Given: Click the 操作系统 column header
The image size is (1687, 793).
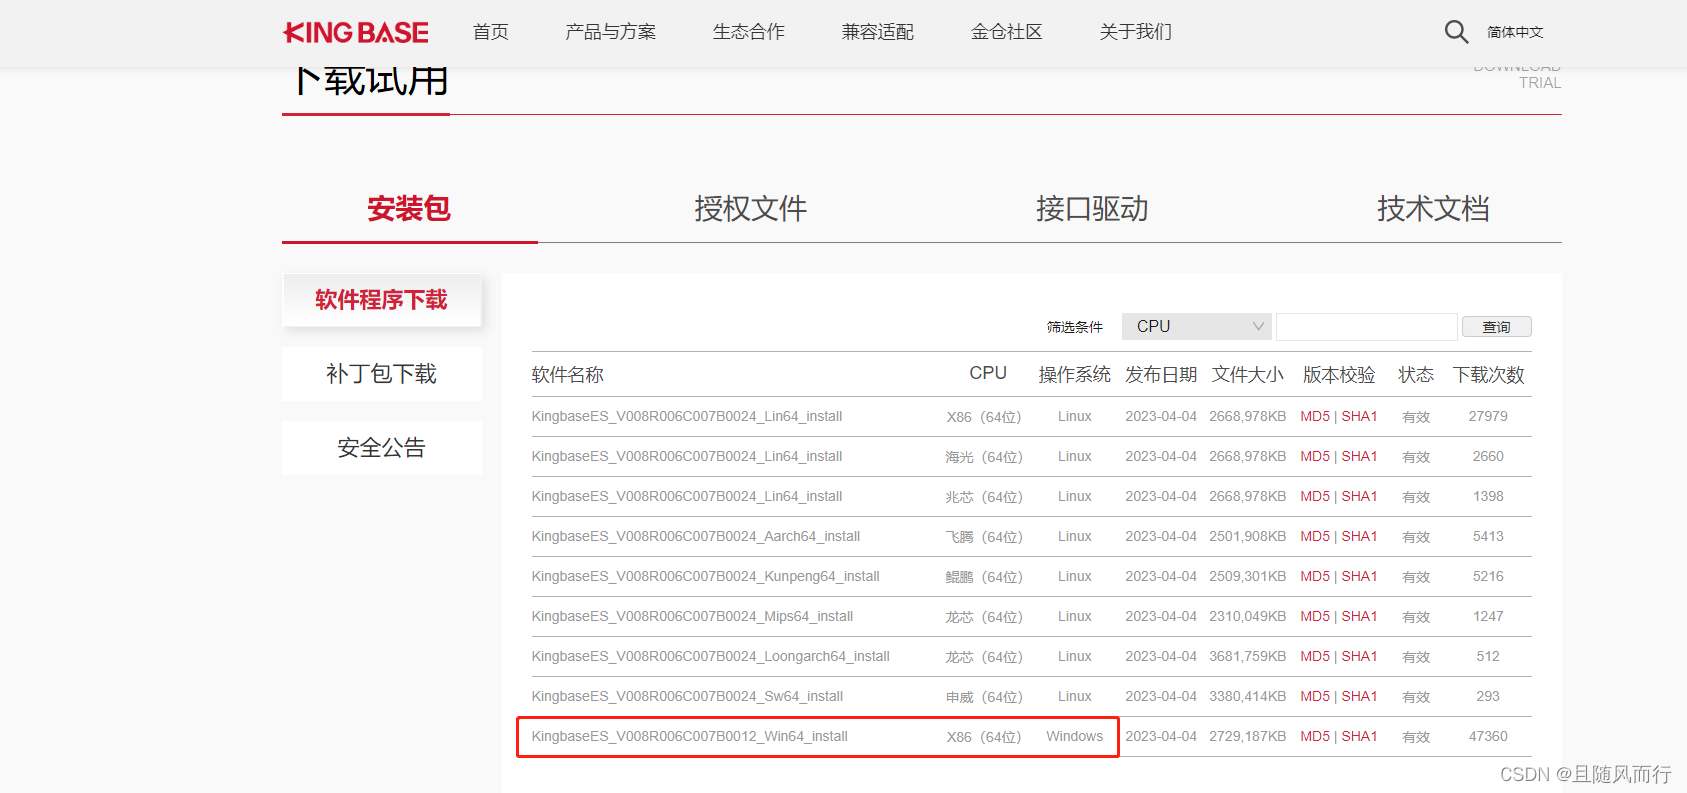Looking at the screenshot, I should point(1075,374).
